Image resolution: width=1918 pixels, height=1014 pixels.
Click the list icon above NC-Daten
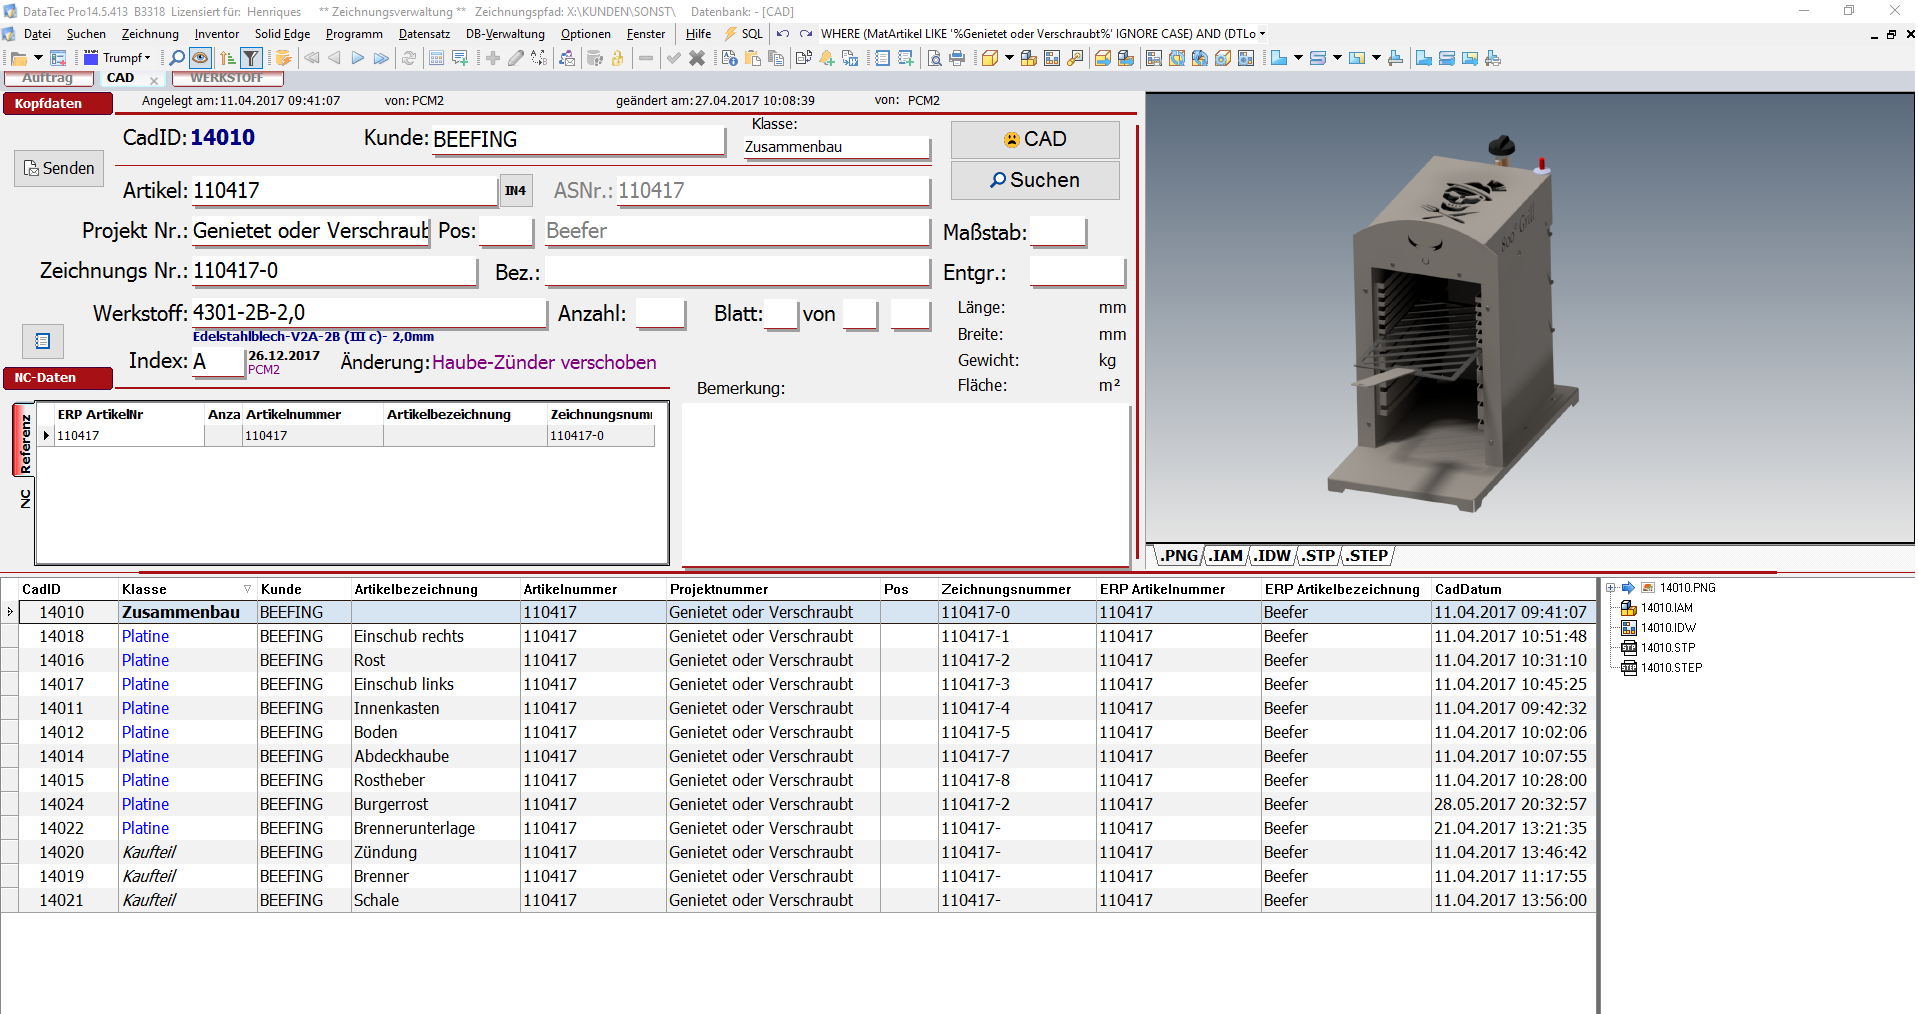tap(43, 341)
